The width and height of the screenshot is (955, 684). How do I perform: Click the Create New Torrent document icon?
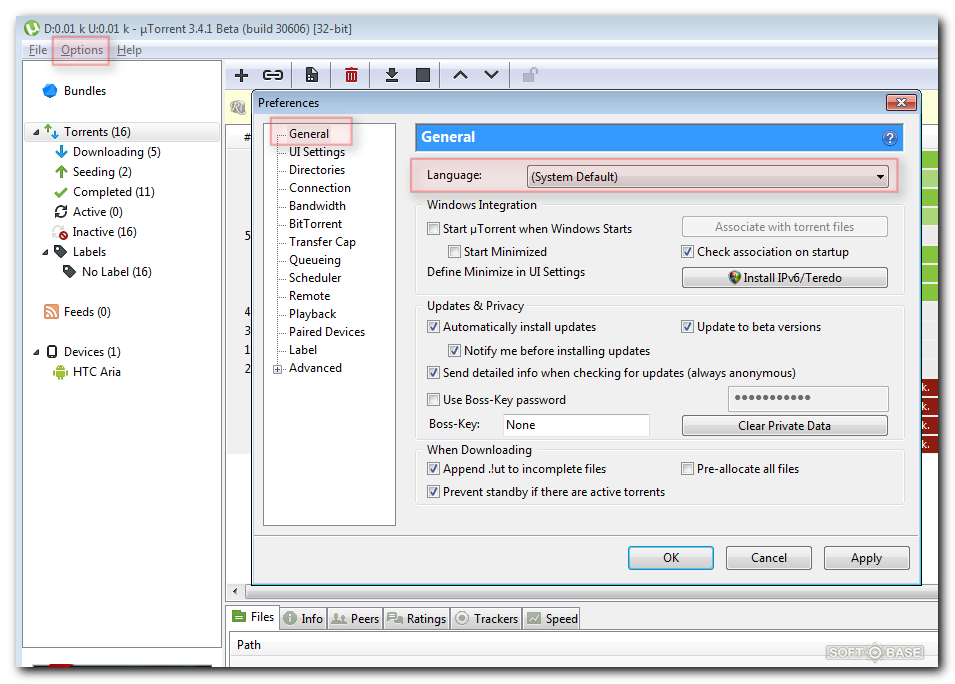[x=312, y=75]
